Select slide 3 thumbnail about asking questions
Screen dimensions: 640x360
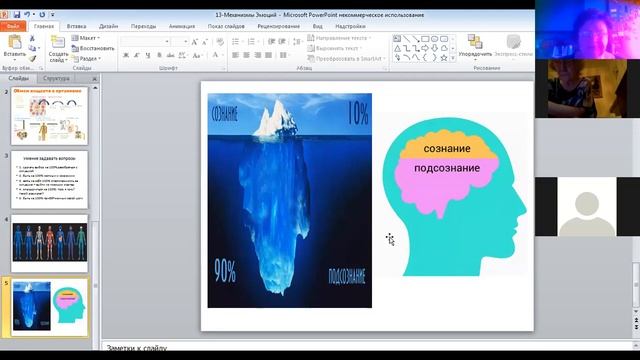(x=49, y=180)
